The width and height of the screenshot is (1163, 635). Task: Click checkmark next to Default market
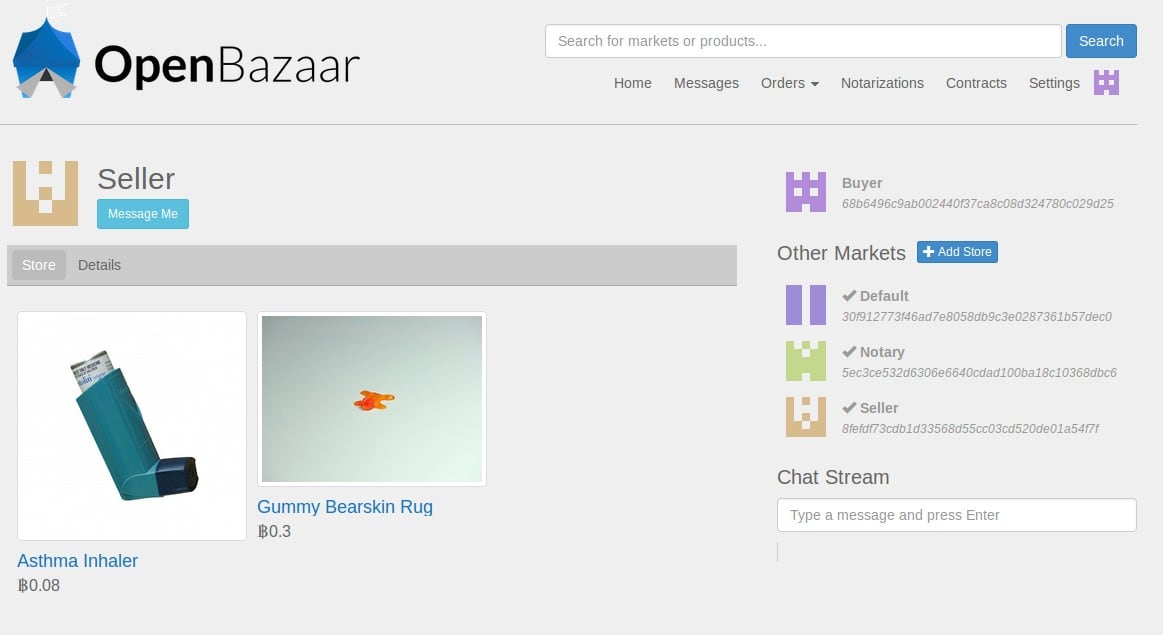(x=849, y=296)
